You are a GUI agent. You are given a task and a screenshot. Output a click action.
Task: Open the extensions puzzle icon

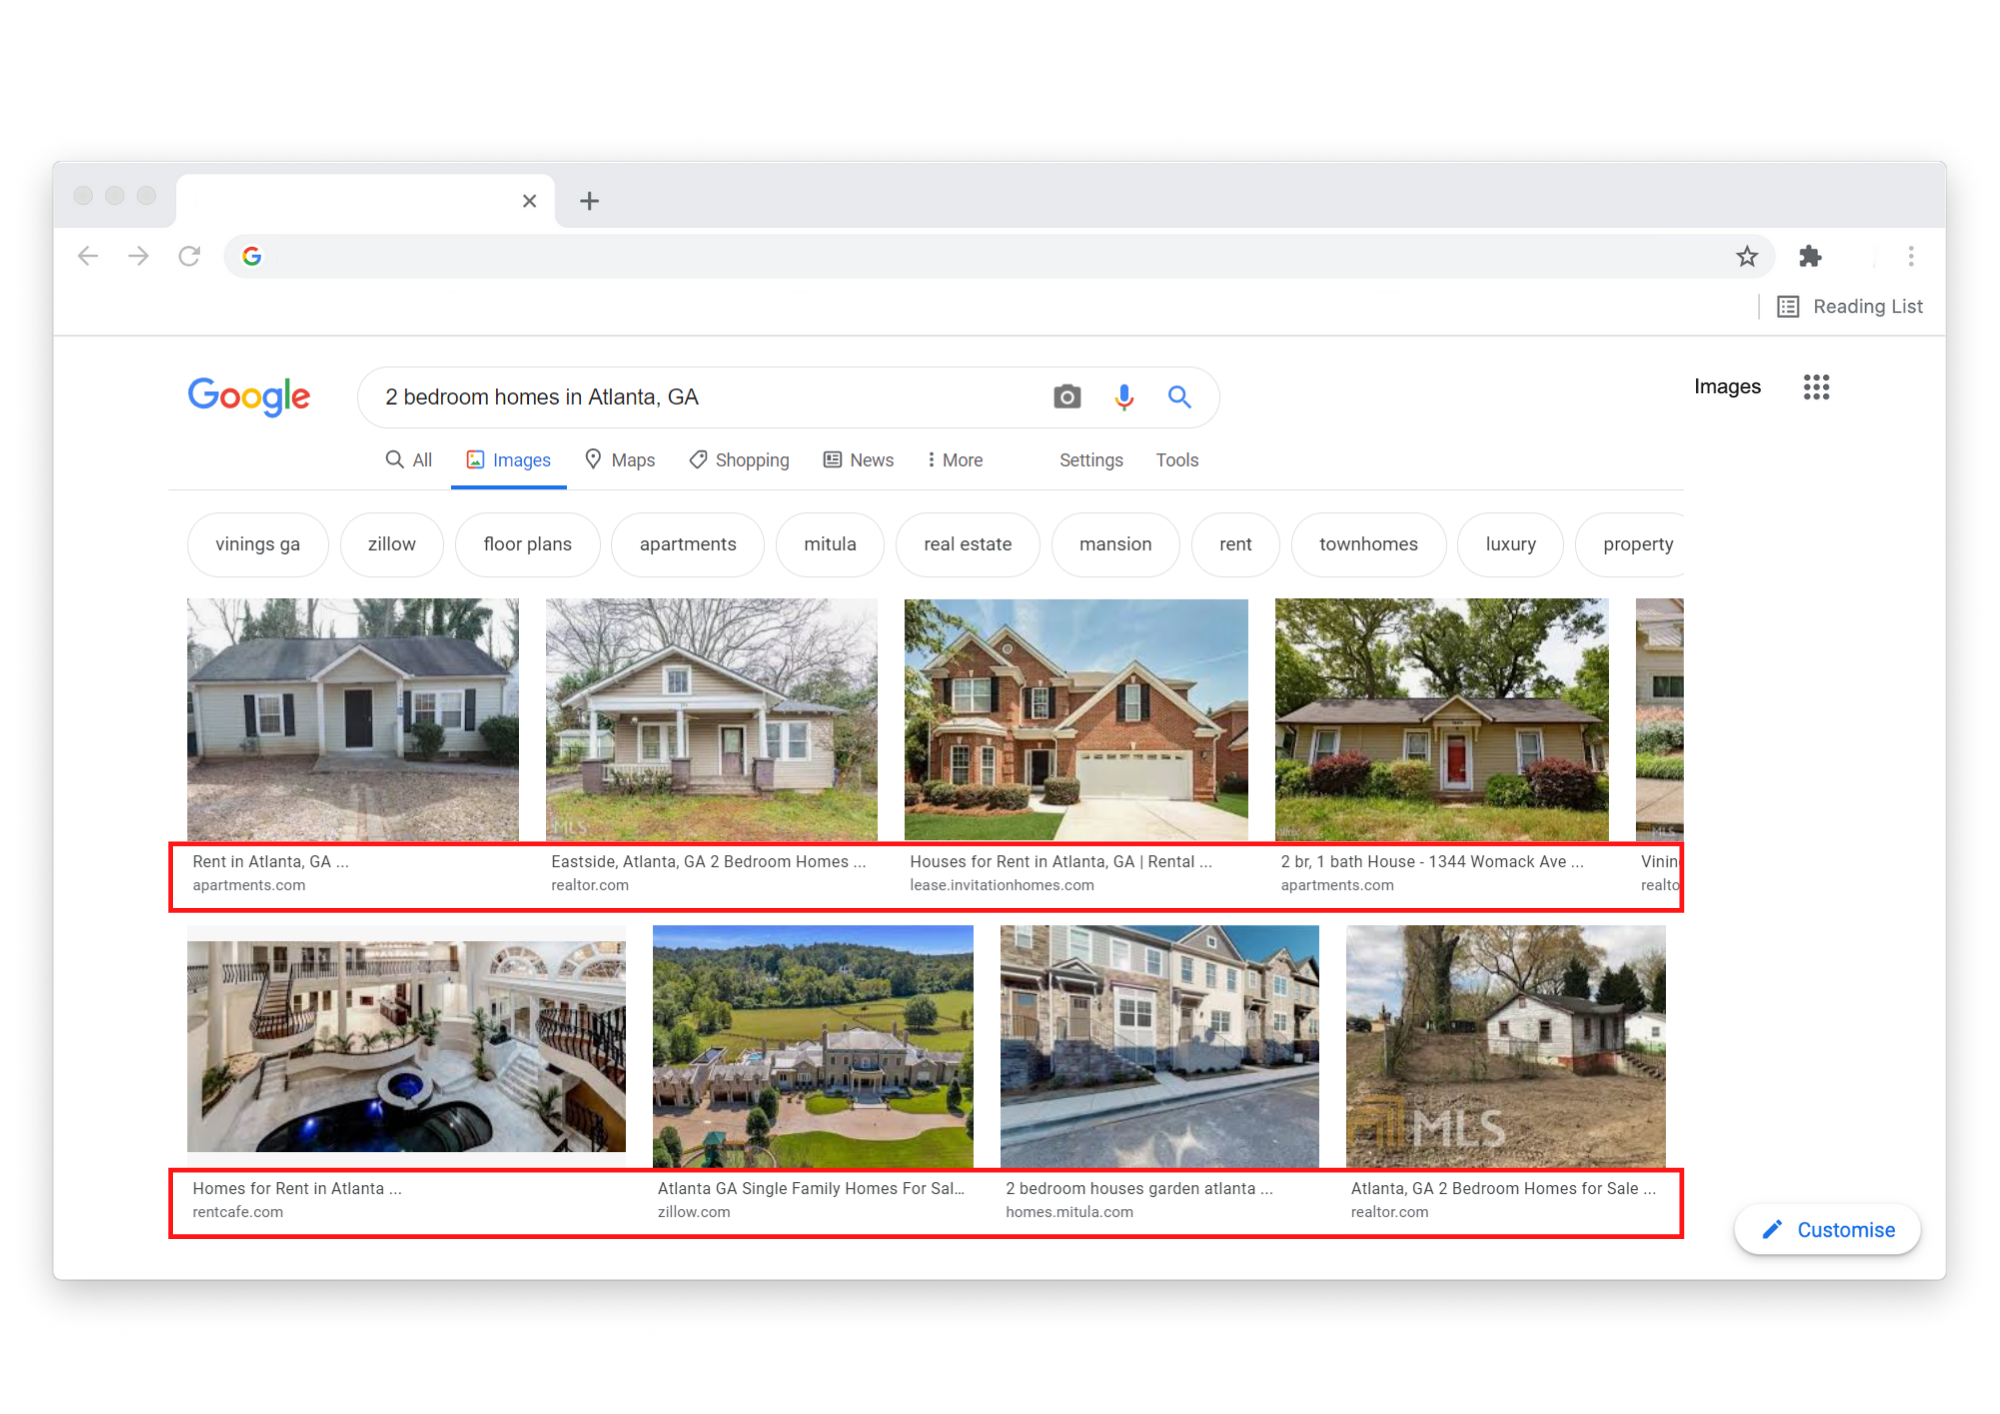pyautogui.click(x=1809, y=256)
